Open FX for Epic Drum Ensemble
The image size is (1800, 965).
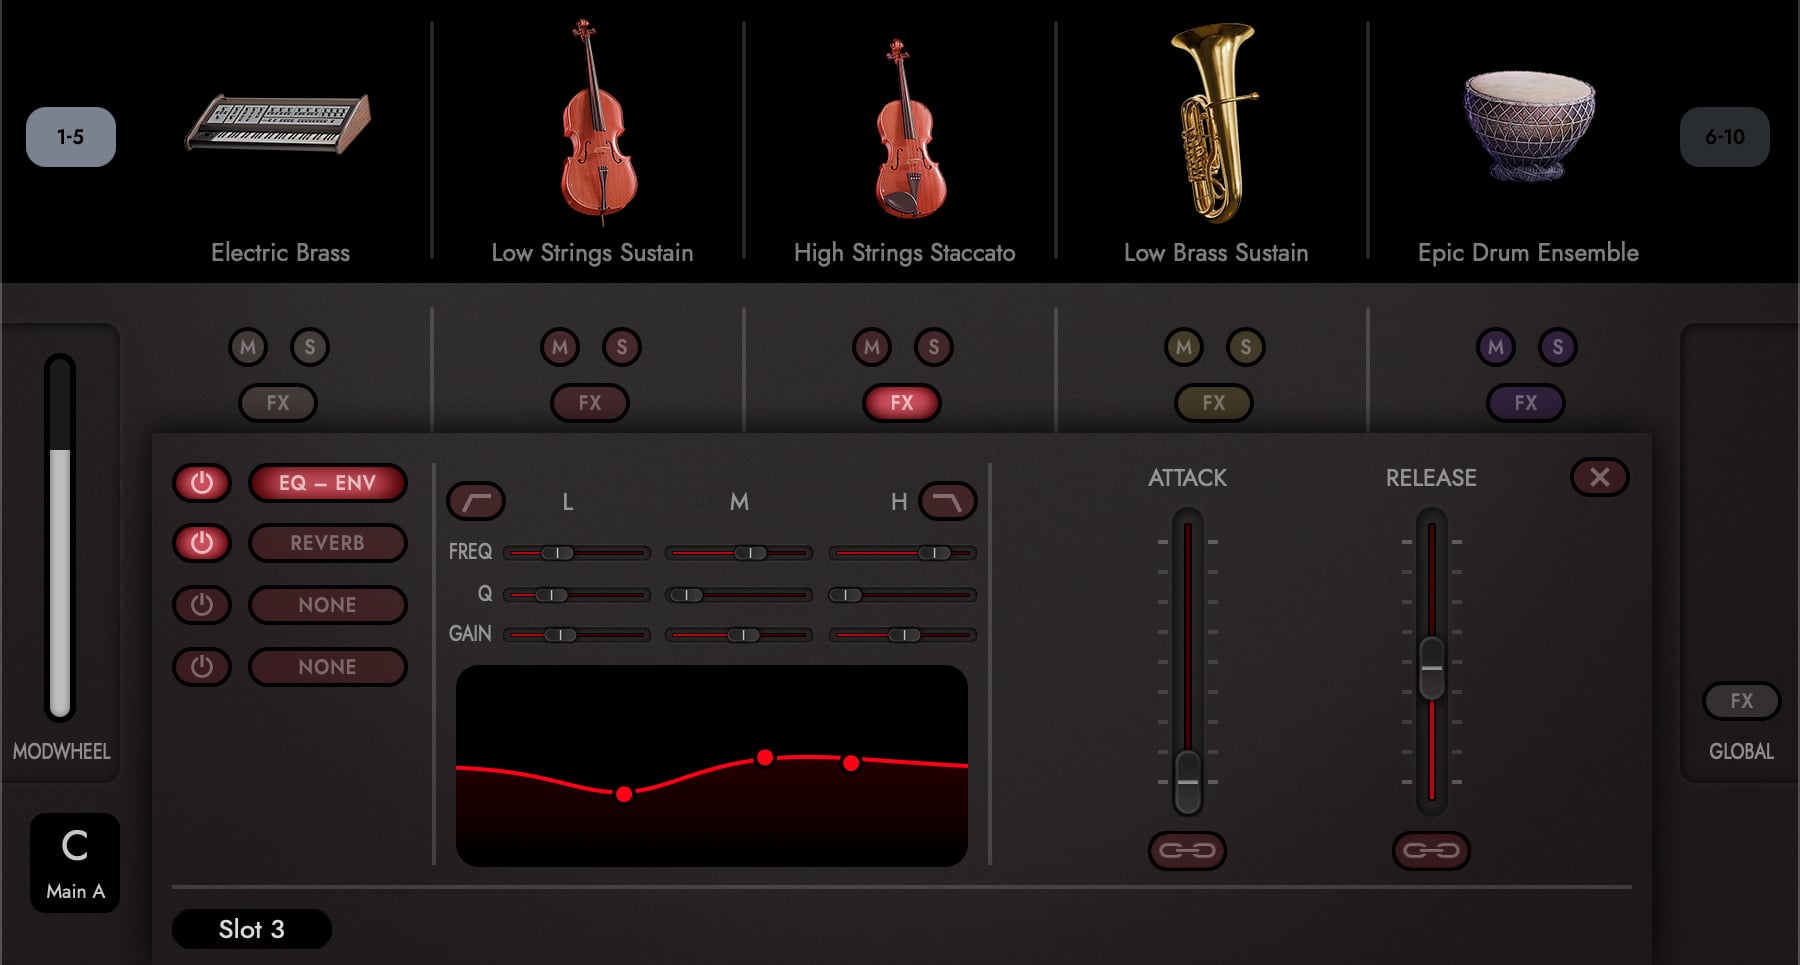1526,403
